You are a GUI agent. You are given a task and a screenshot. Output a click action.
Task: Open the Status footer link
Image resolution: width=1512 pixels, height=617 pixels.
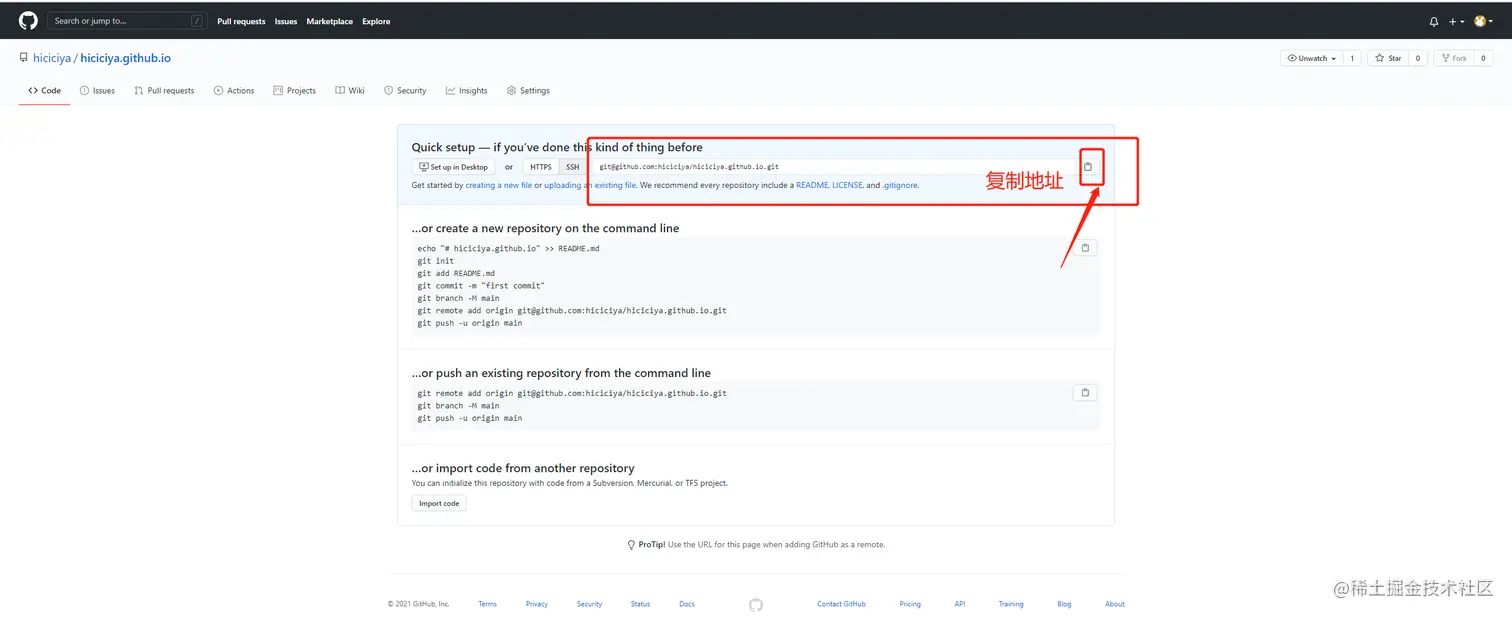point(640,604)
